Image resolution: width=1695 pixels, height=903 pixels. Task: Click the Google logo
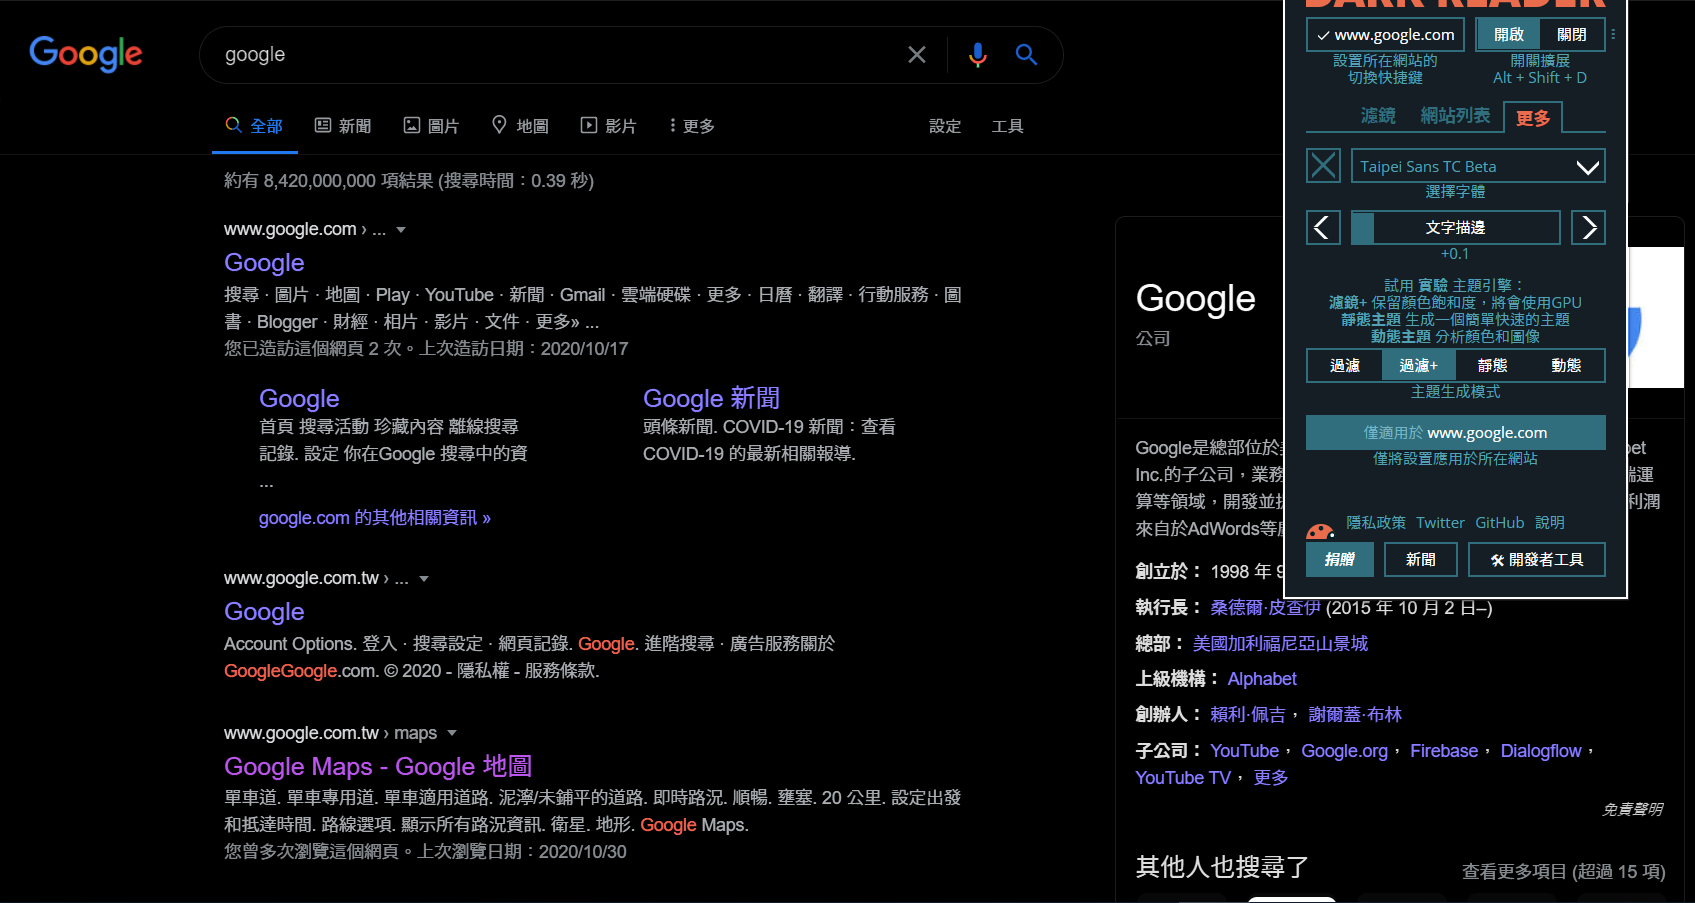pyautogui.click(x=86, y=54)
